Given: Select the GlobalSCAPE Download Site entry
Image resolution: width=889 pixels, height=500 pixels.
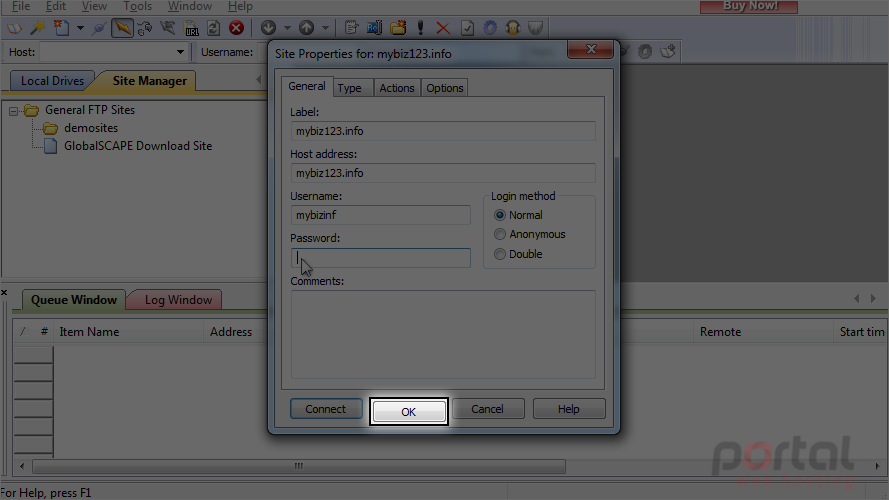Looking at the screenshot, I should coord(138,146).
